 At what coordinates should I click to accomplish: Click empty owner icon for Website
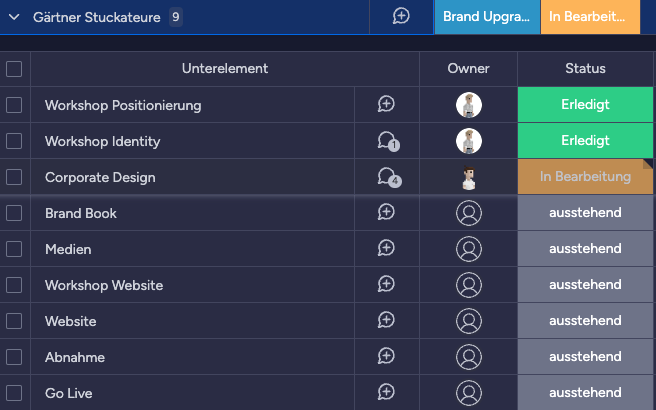pyautogui.click(x=468, y=321)
